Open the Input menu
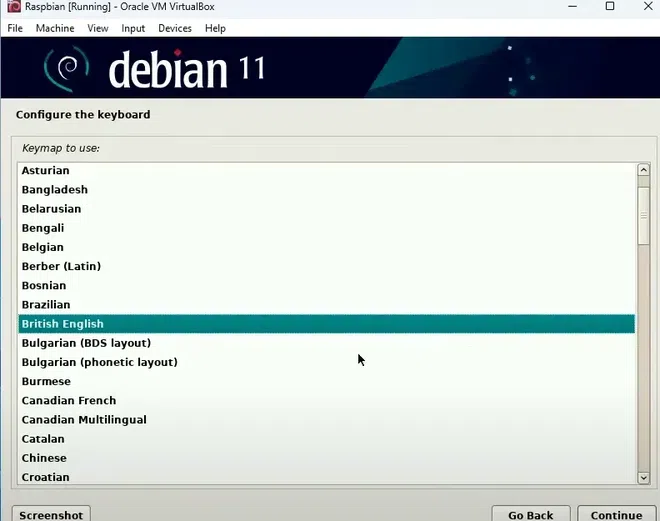The width and height of the screenshot is (660, 521). click(133, 28)
